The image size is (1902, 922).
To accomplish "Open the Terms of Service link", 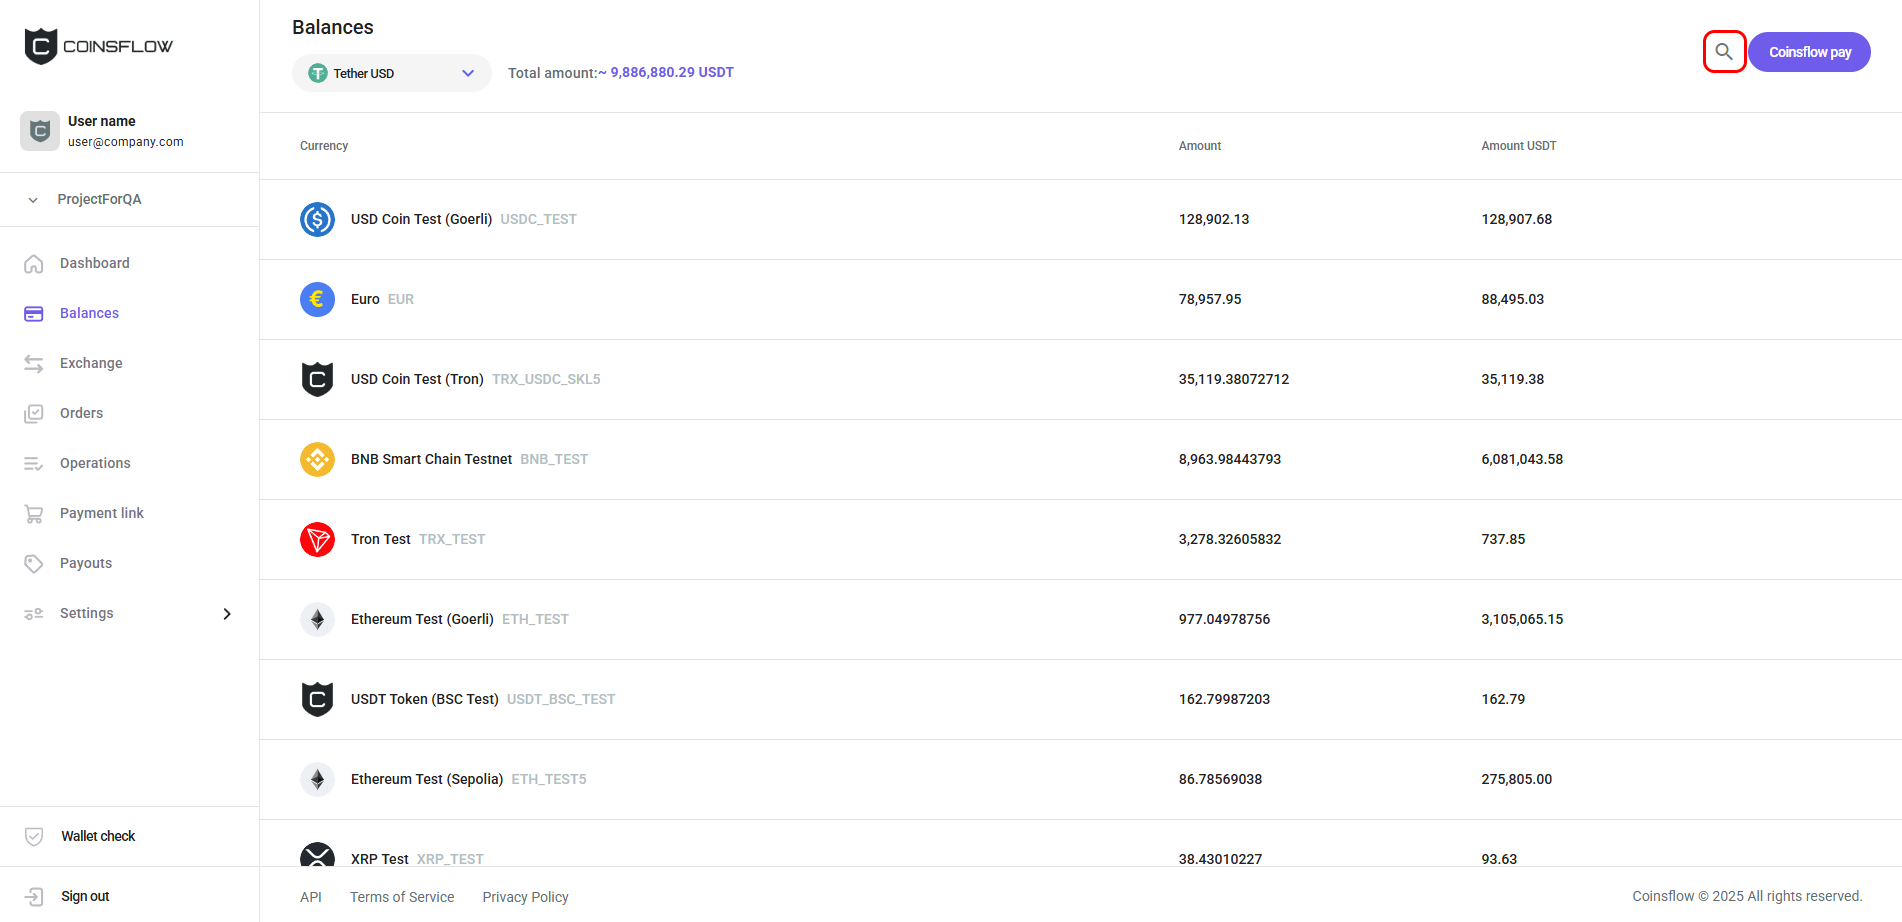I will (x=401, y=896).
